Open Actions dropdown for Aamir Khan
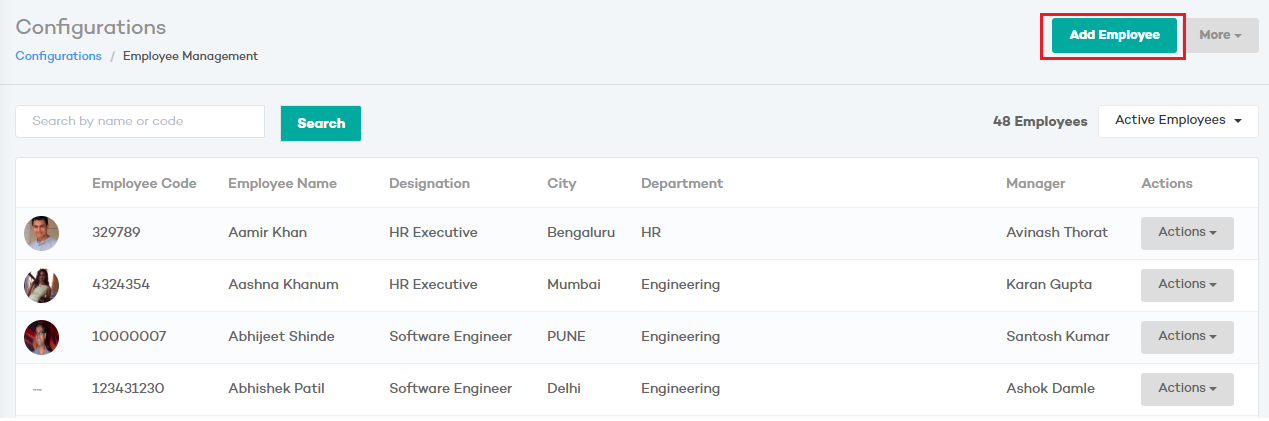Viewport: 1269px width, 421px height. tap(1187, 233)
